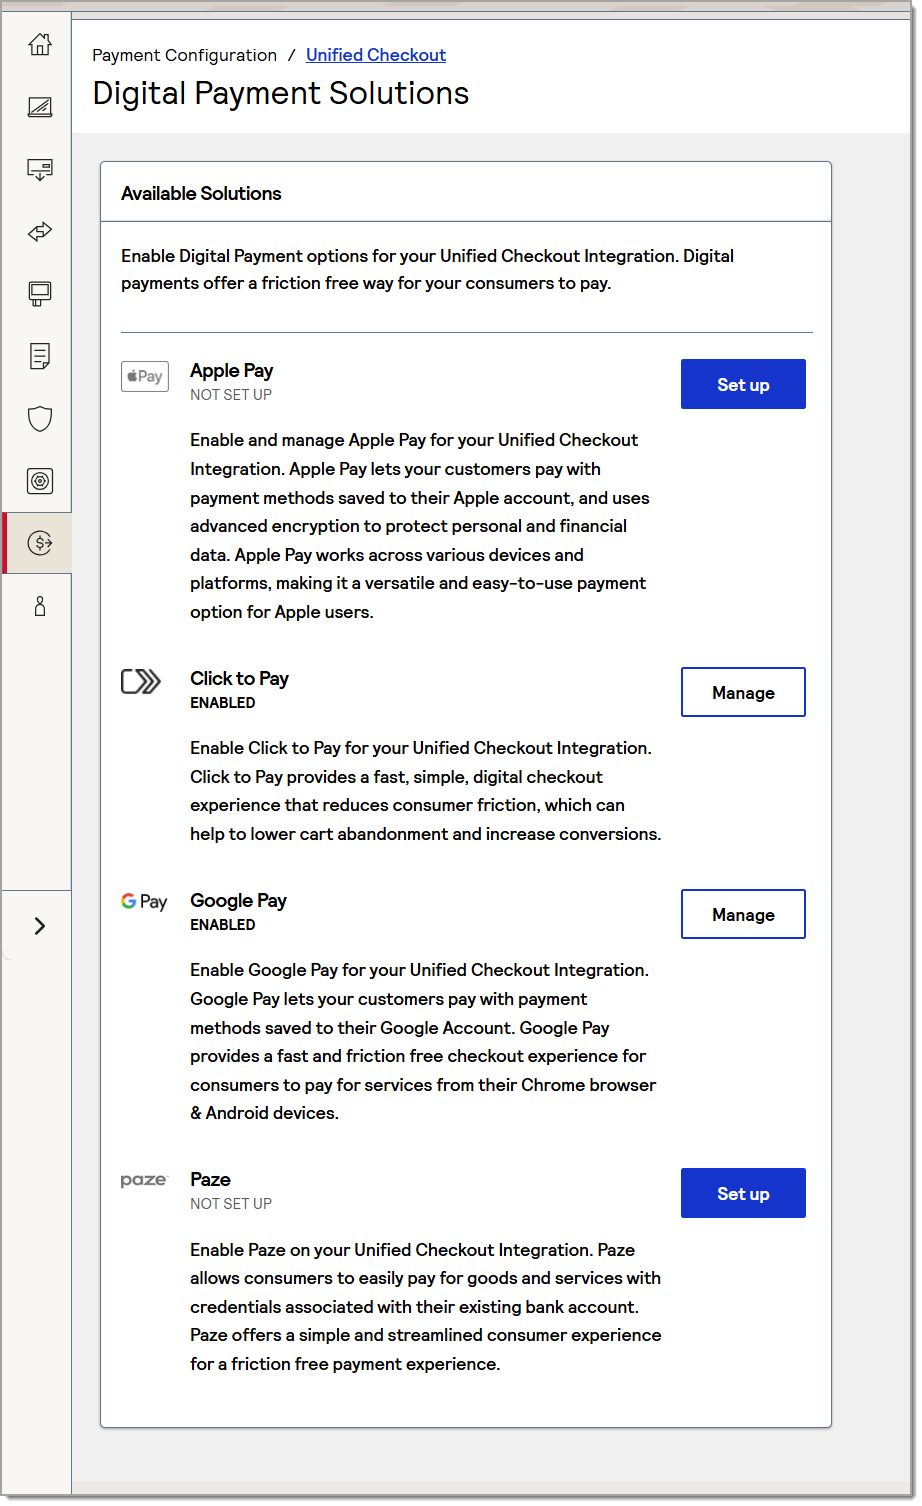922x1506 pixels.
Task: Select the laptop/signature sidebar icon
Action: coord(38,107)
